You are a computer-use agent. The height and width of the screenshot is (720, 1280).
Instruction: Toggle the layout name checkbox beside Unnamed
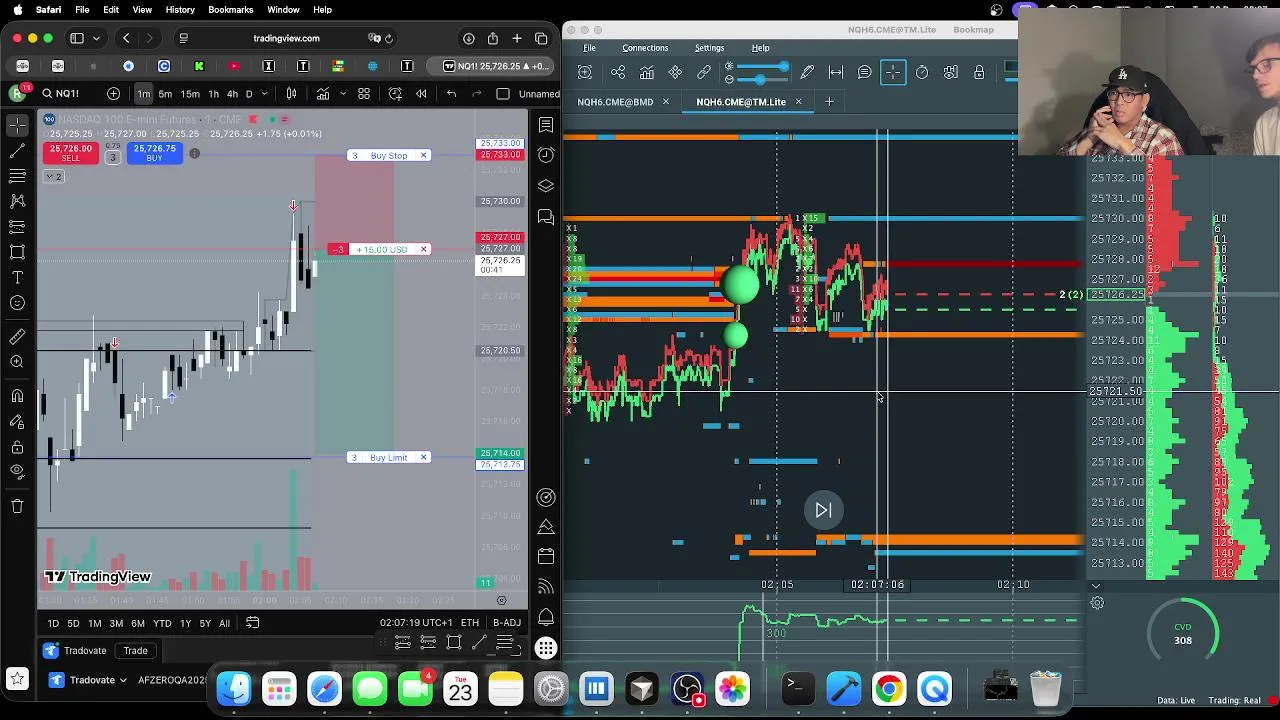503,94
